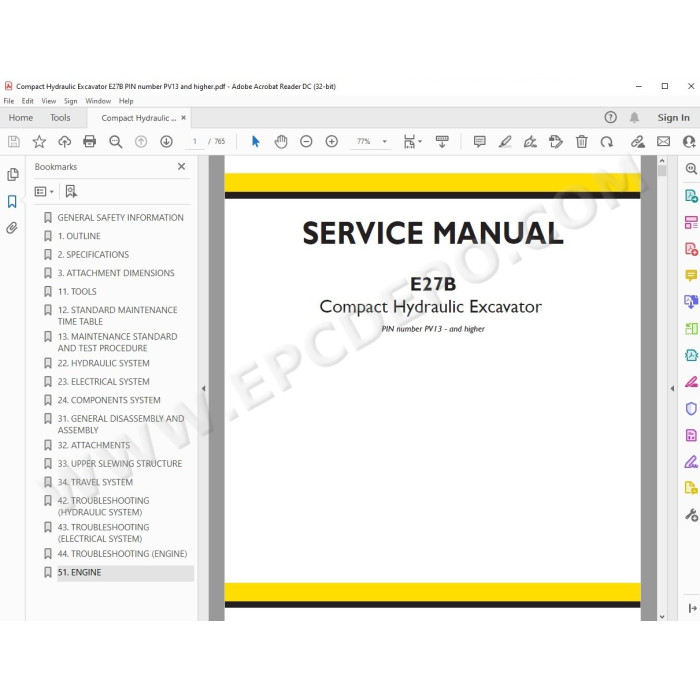Viewport: 700px width, 700px height.
Task: Click the Sign In link
Action: pos(673,117)
